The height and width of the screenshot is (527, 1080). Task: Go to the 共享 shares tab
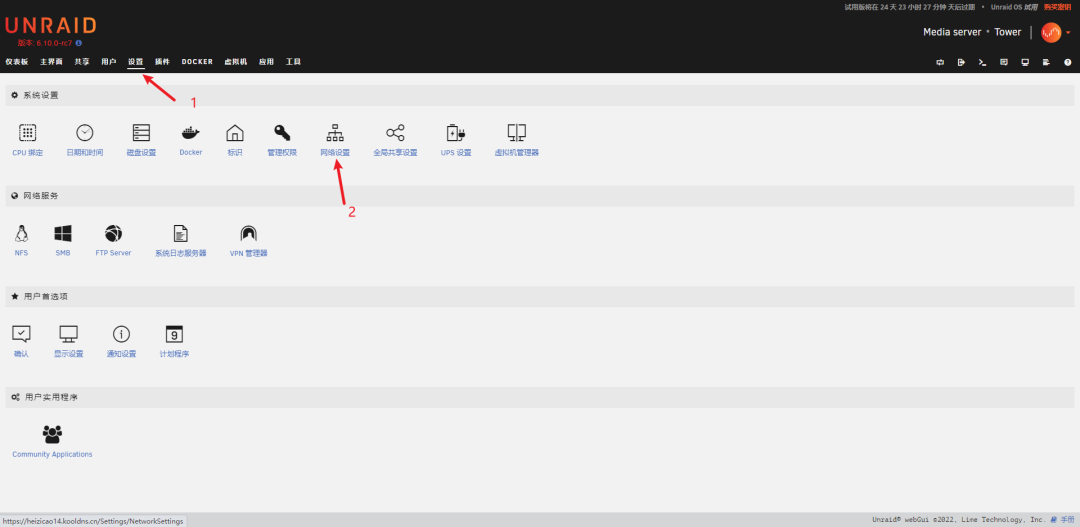coord(82,61)
